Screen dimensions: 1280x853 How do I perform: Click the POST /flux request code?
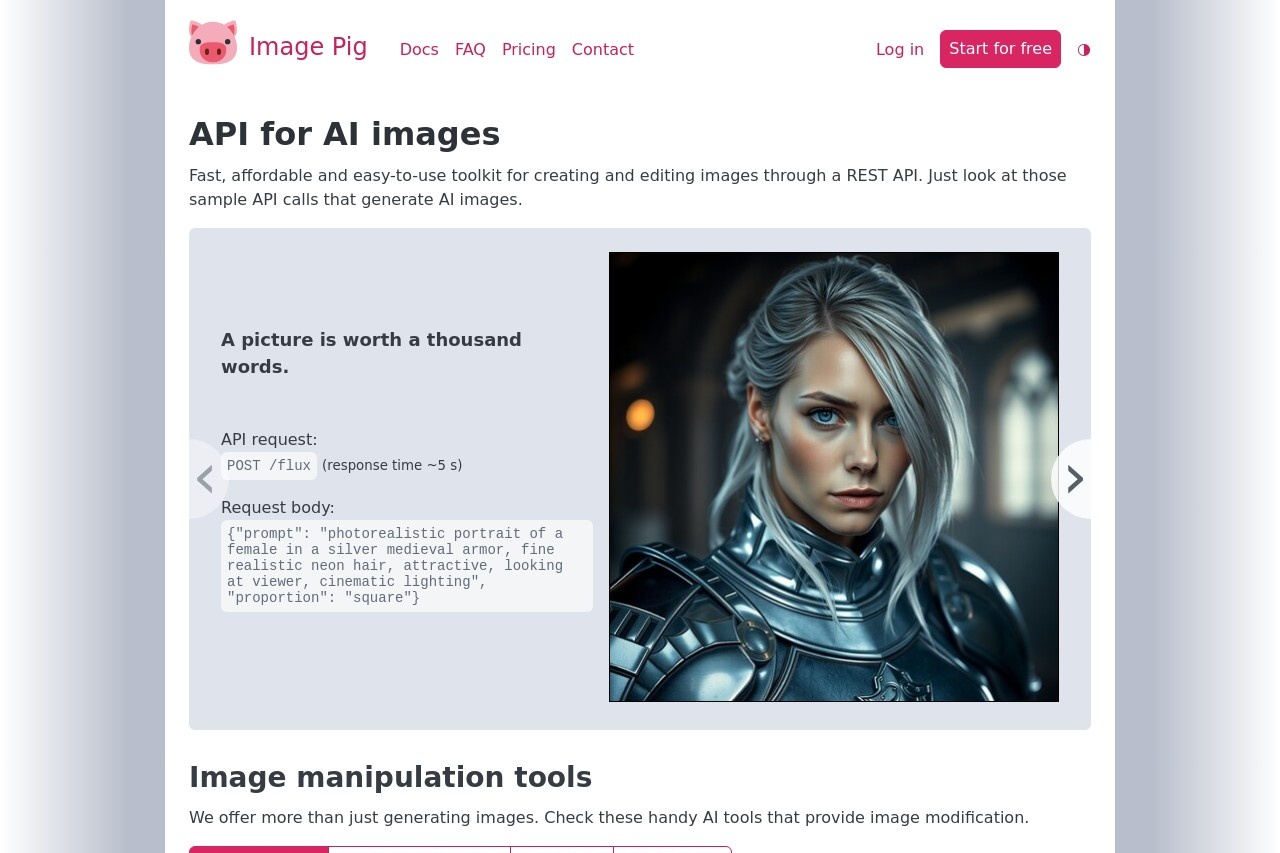coord(269,466)
